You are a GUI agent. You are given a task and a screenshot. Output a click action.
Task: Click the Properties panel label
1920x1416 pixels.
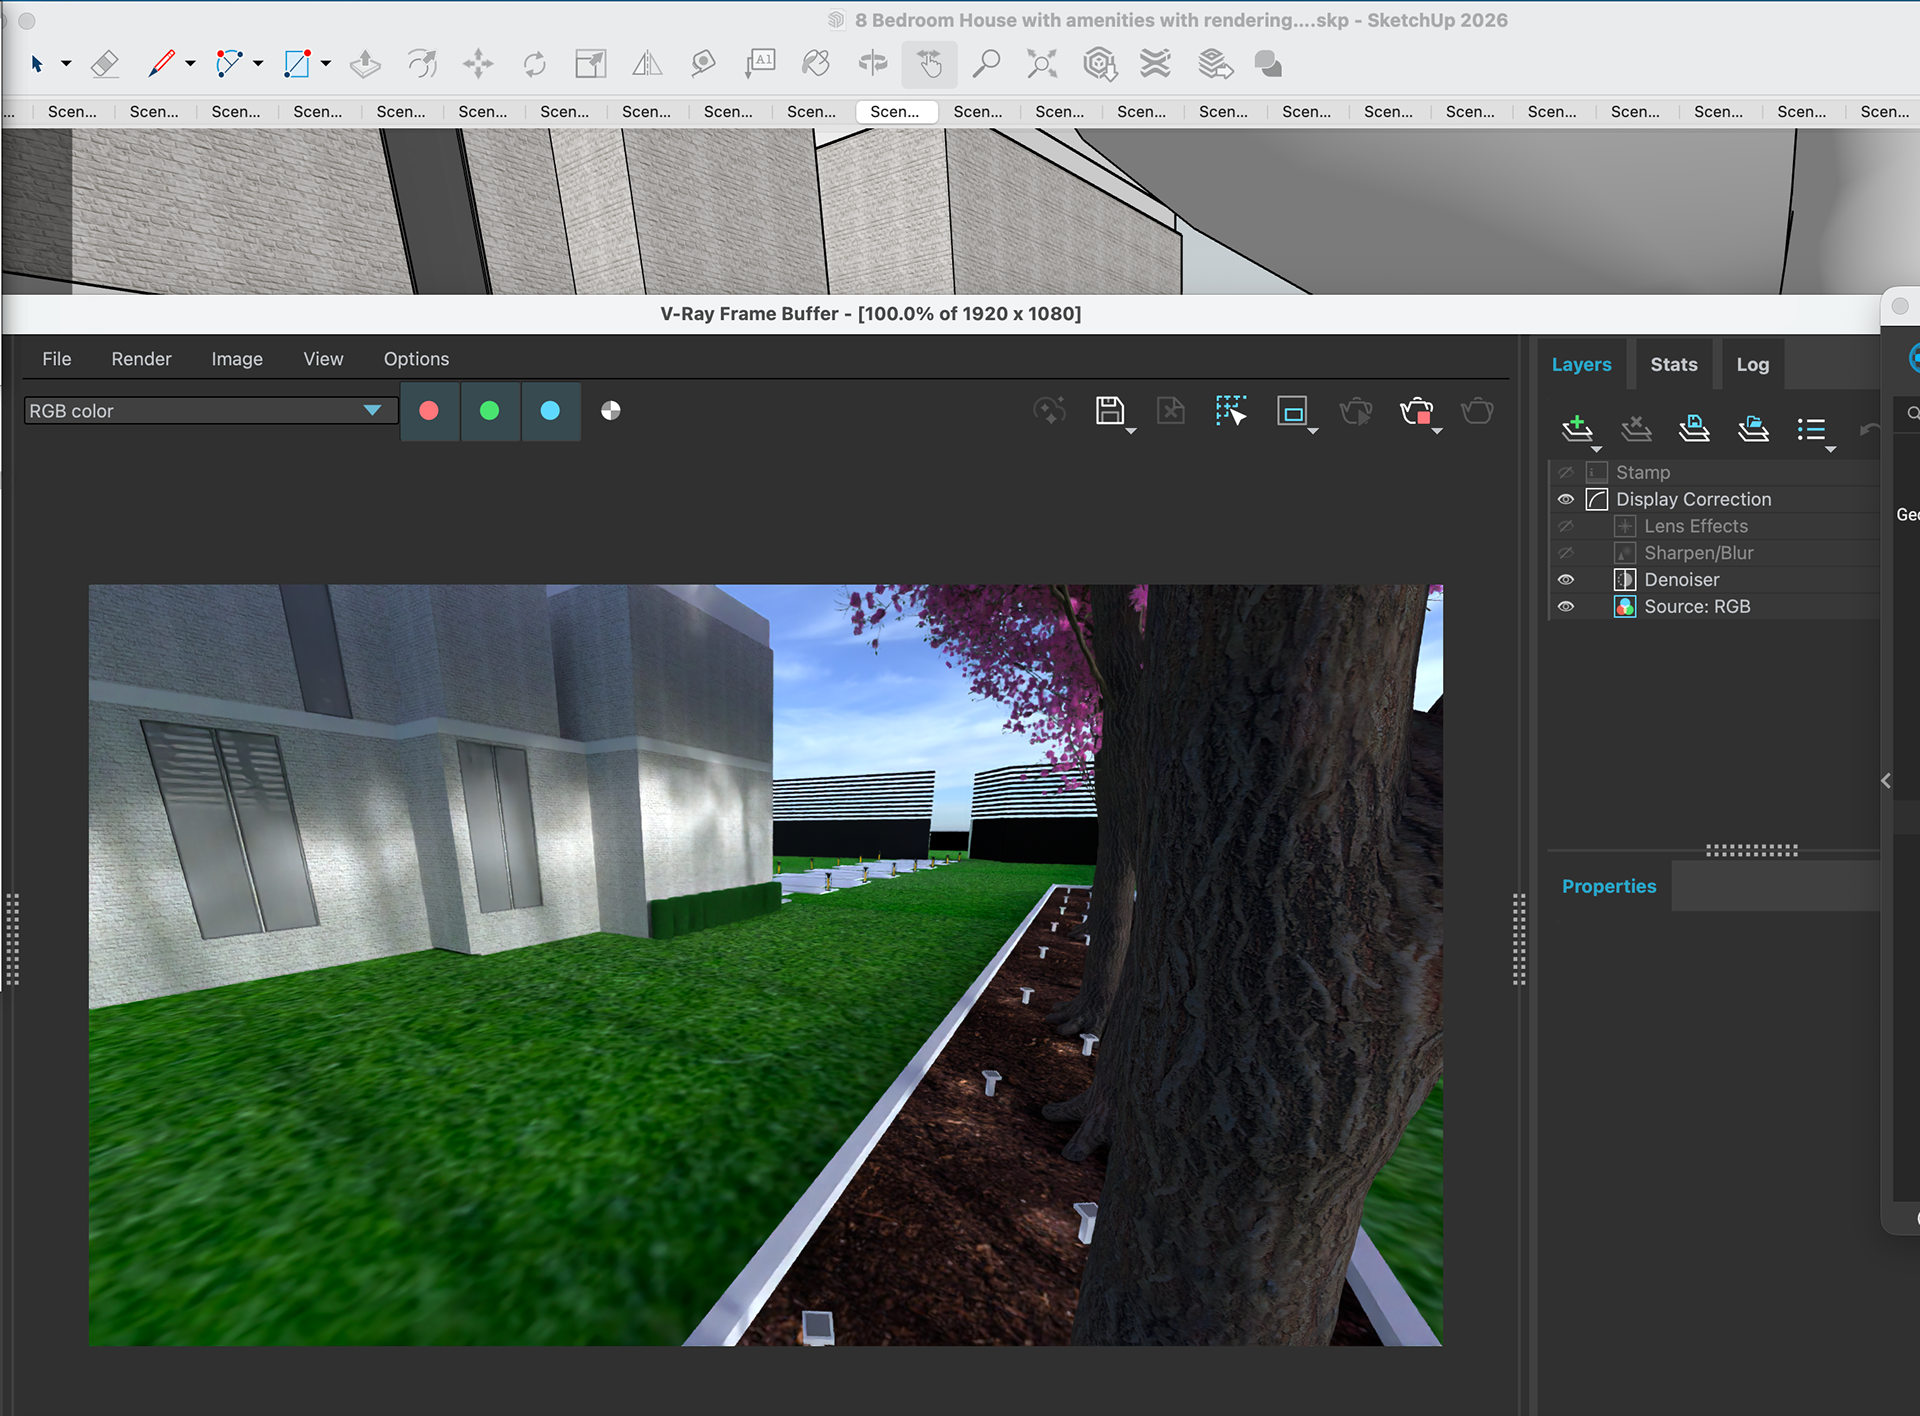pyautogui.click(x=1608, y=887)
